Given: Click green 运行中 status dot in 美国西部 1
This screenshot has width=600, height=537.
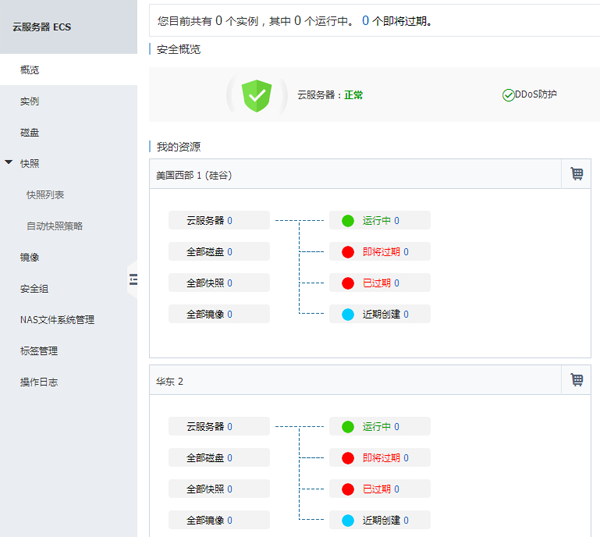Looking at the screenshot, I should coord(348,221).
